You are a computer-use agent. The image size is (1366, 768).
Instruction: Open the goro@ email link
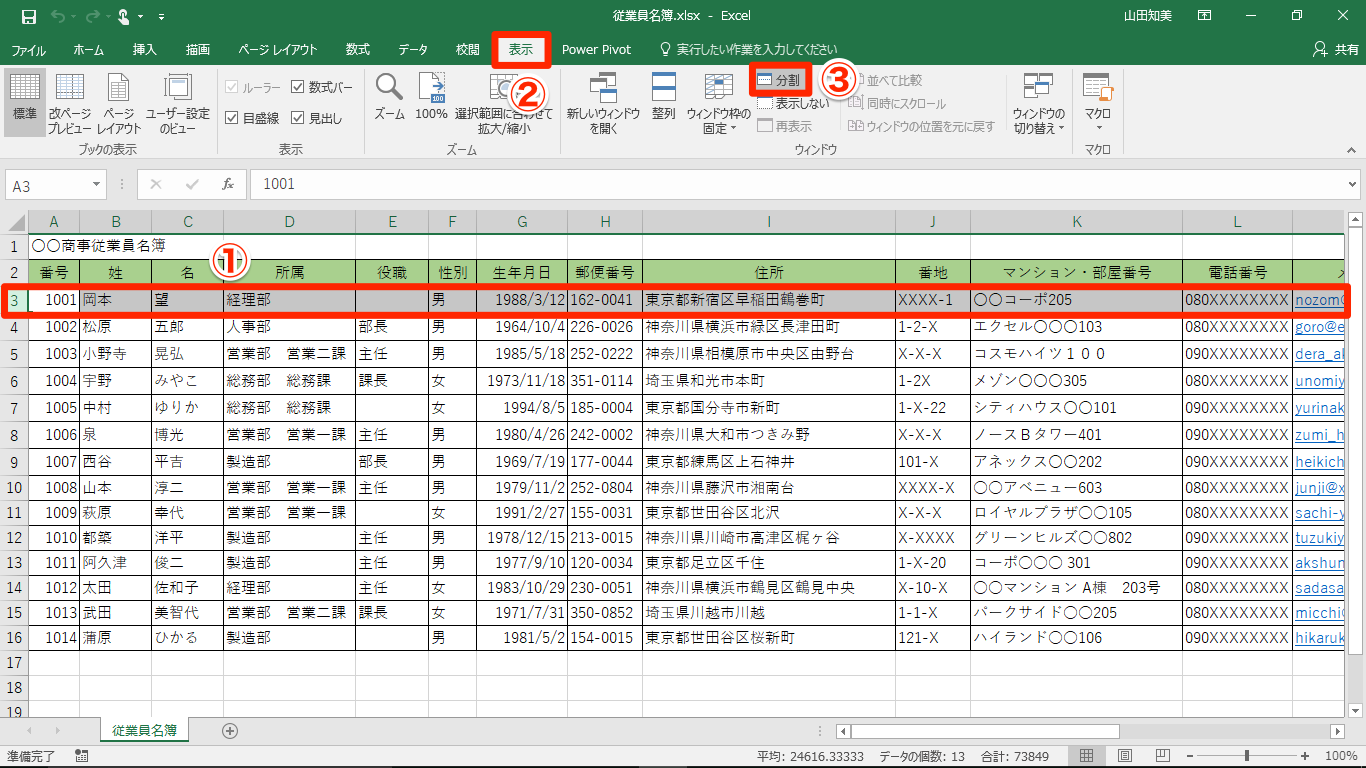[x=1318, y=326]
